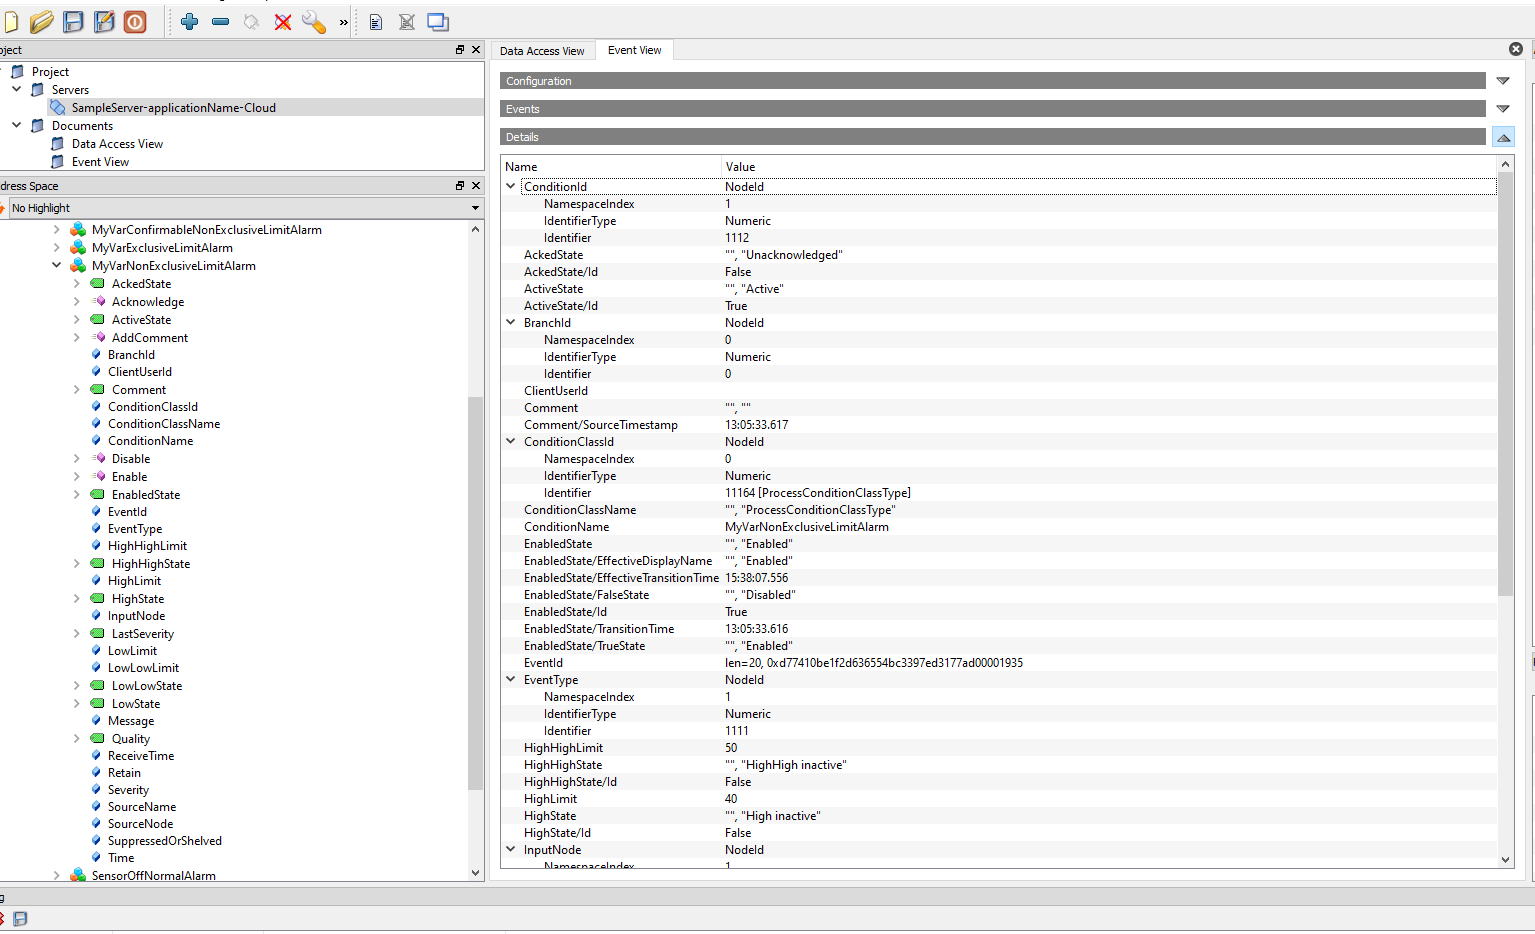This screenshot has width=1535, height=934.
Task: Collapse the Details section arrow
Action: pyautogui.click(x=1503, y=137)
